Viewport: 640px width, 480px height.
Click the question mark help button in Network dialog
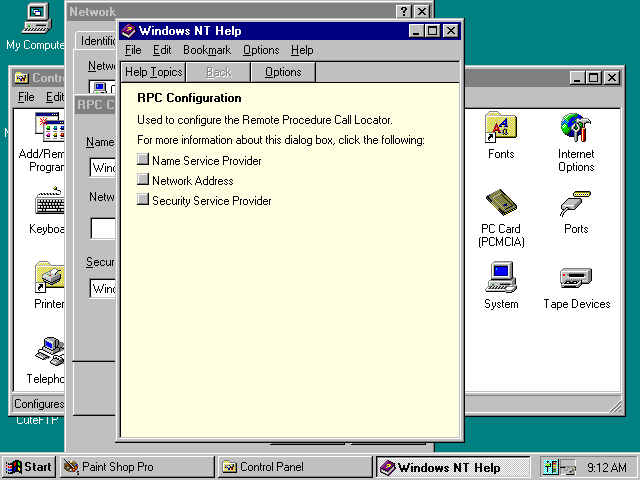tap(404, 11)
